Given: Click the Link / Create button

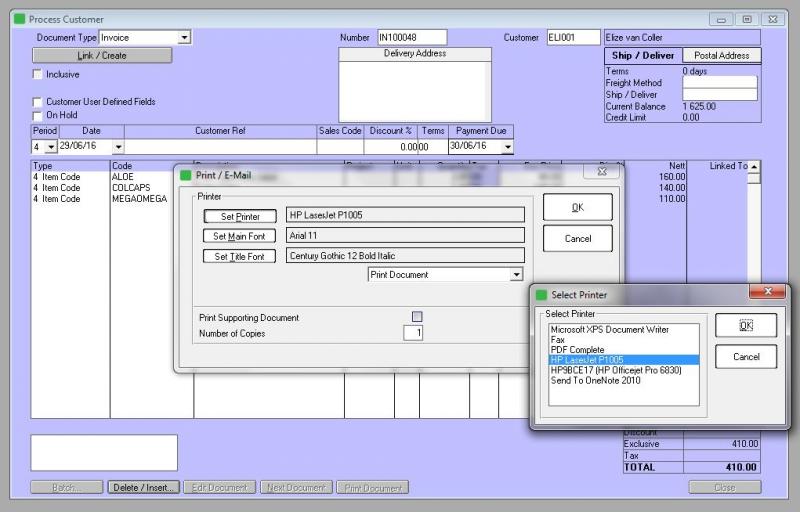Looking at the screenshot, I should pos(102,56).
